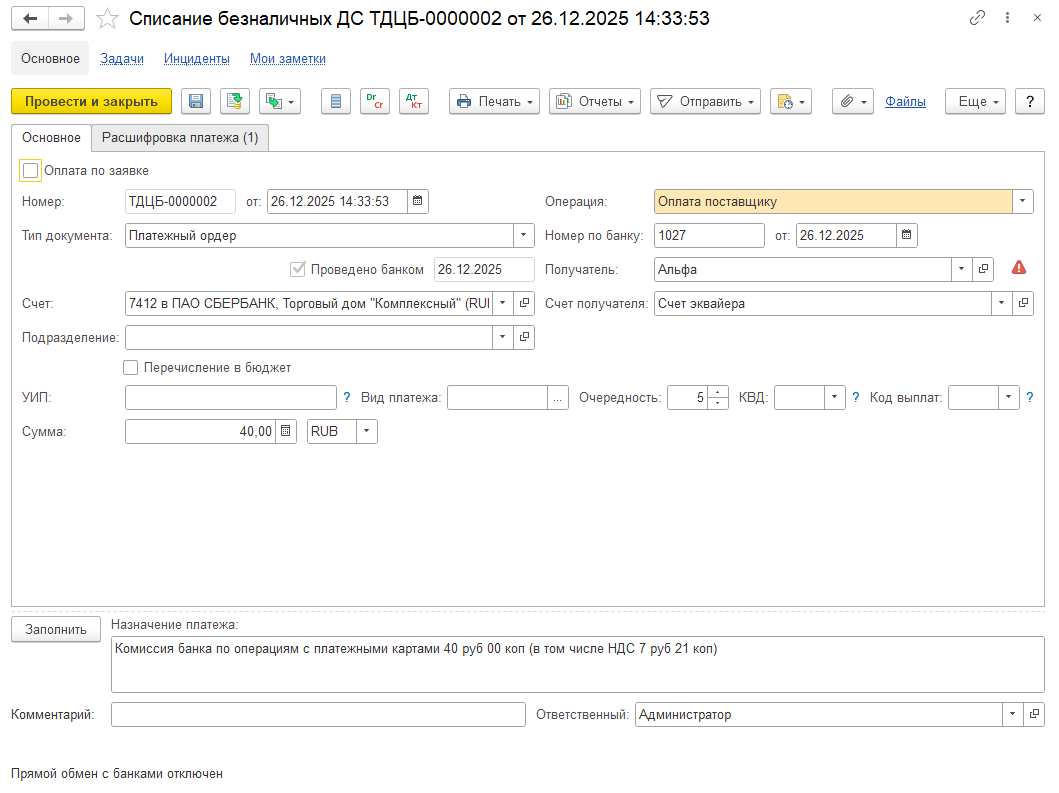This screenshot has height=793, width=1059.
Task: Open calculator for the Сумма field
Action: (x=286, y=431)
